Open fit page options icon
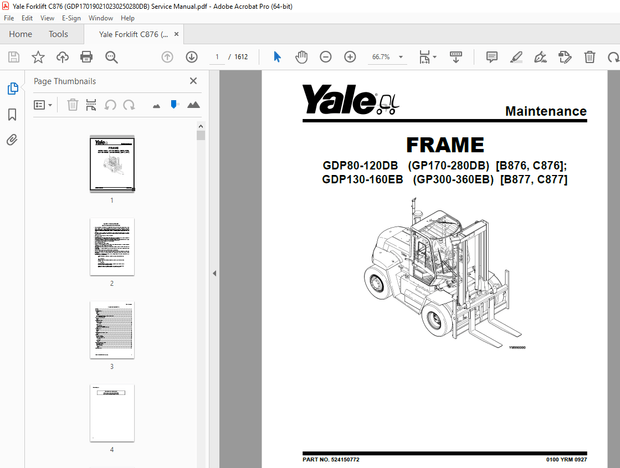Image resolution: width=620 pixels, height=468 pixels. point(425,57)
